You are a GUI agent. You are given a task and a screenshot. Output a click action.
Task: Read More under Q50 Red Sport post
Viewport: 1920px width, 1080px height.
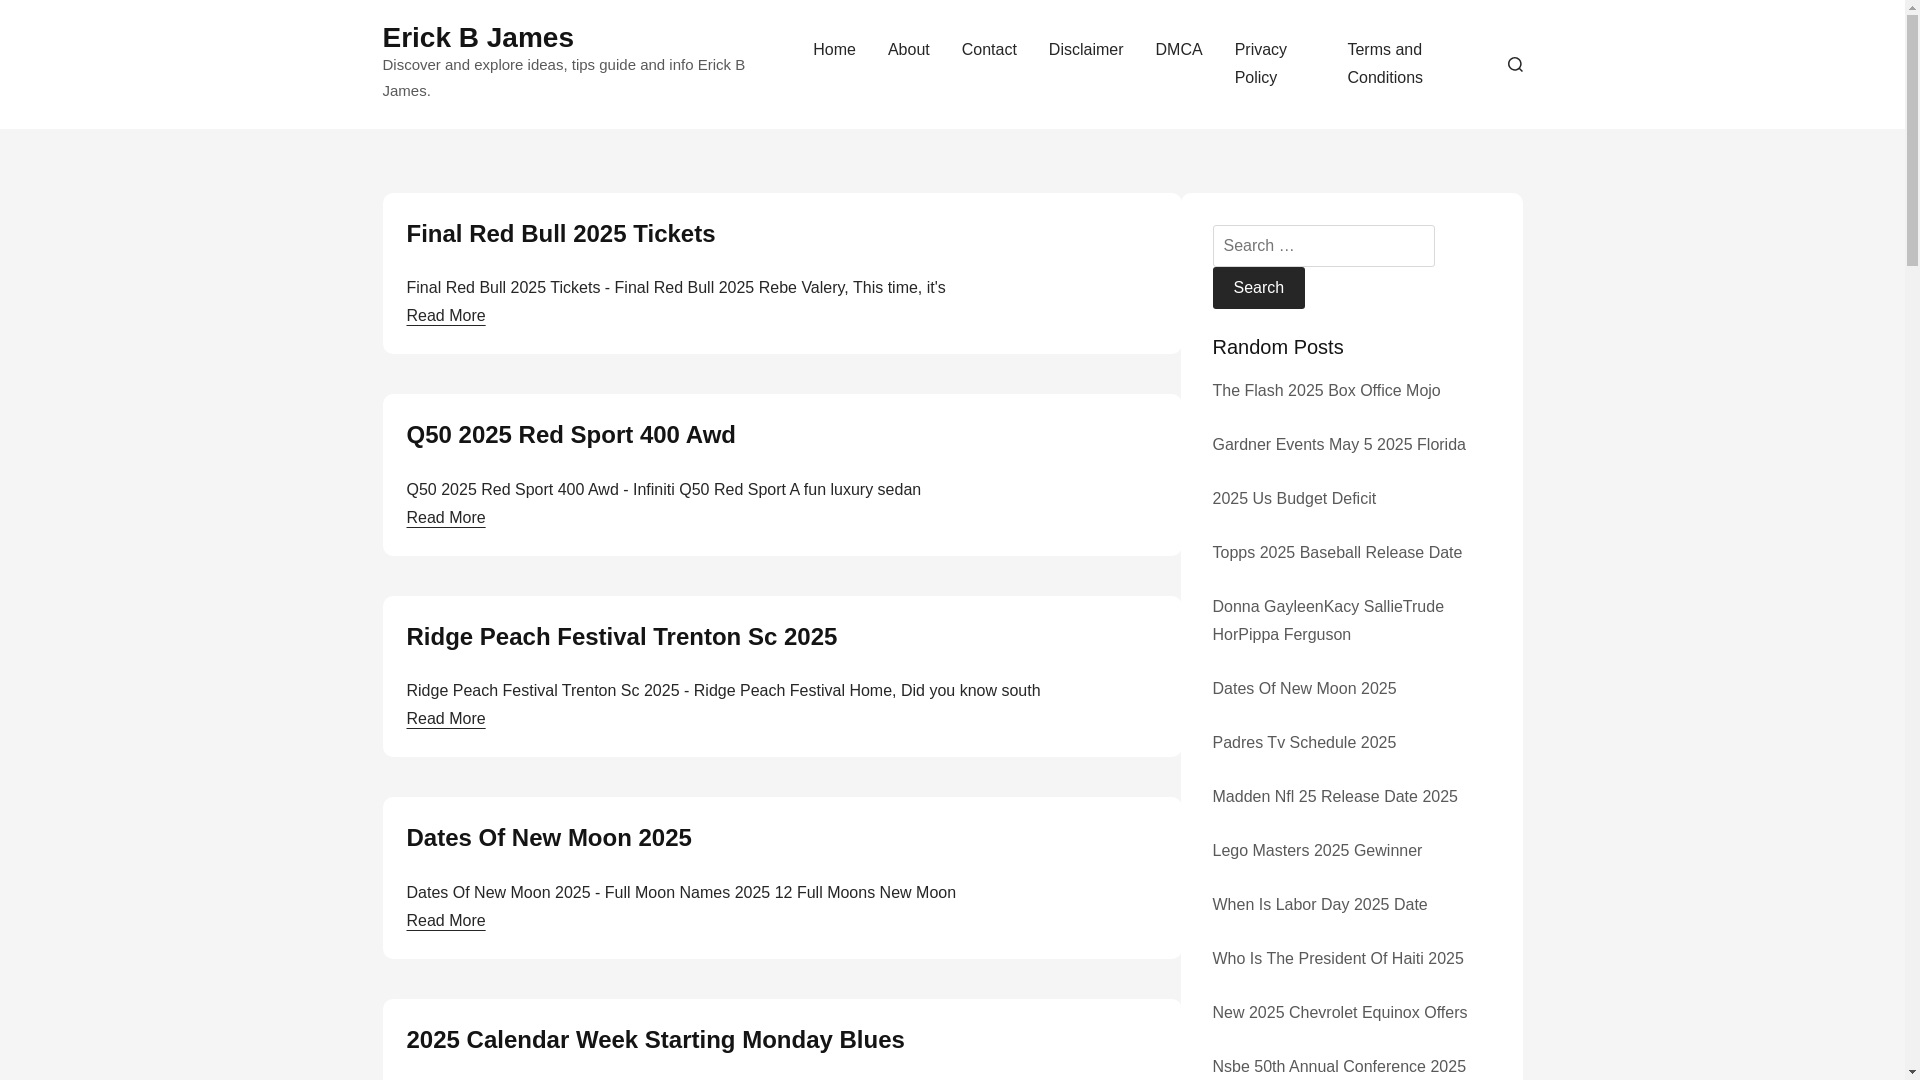(445, 518)
